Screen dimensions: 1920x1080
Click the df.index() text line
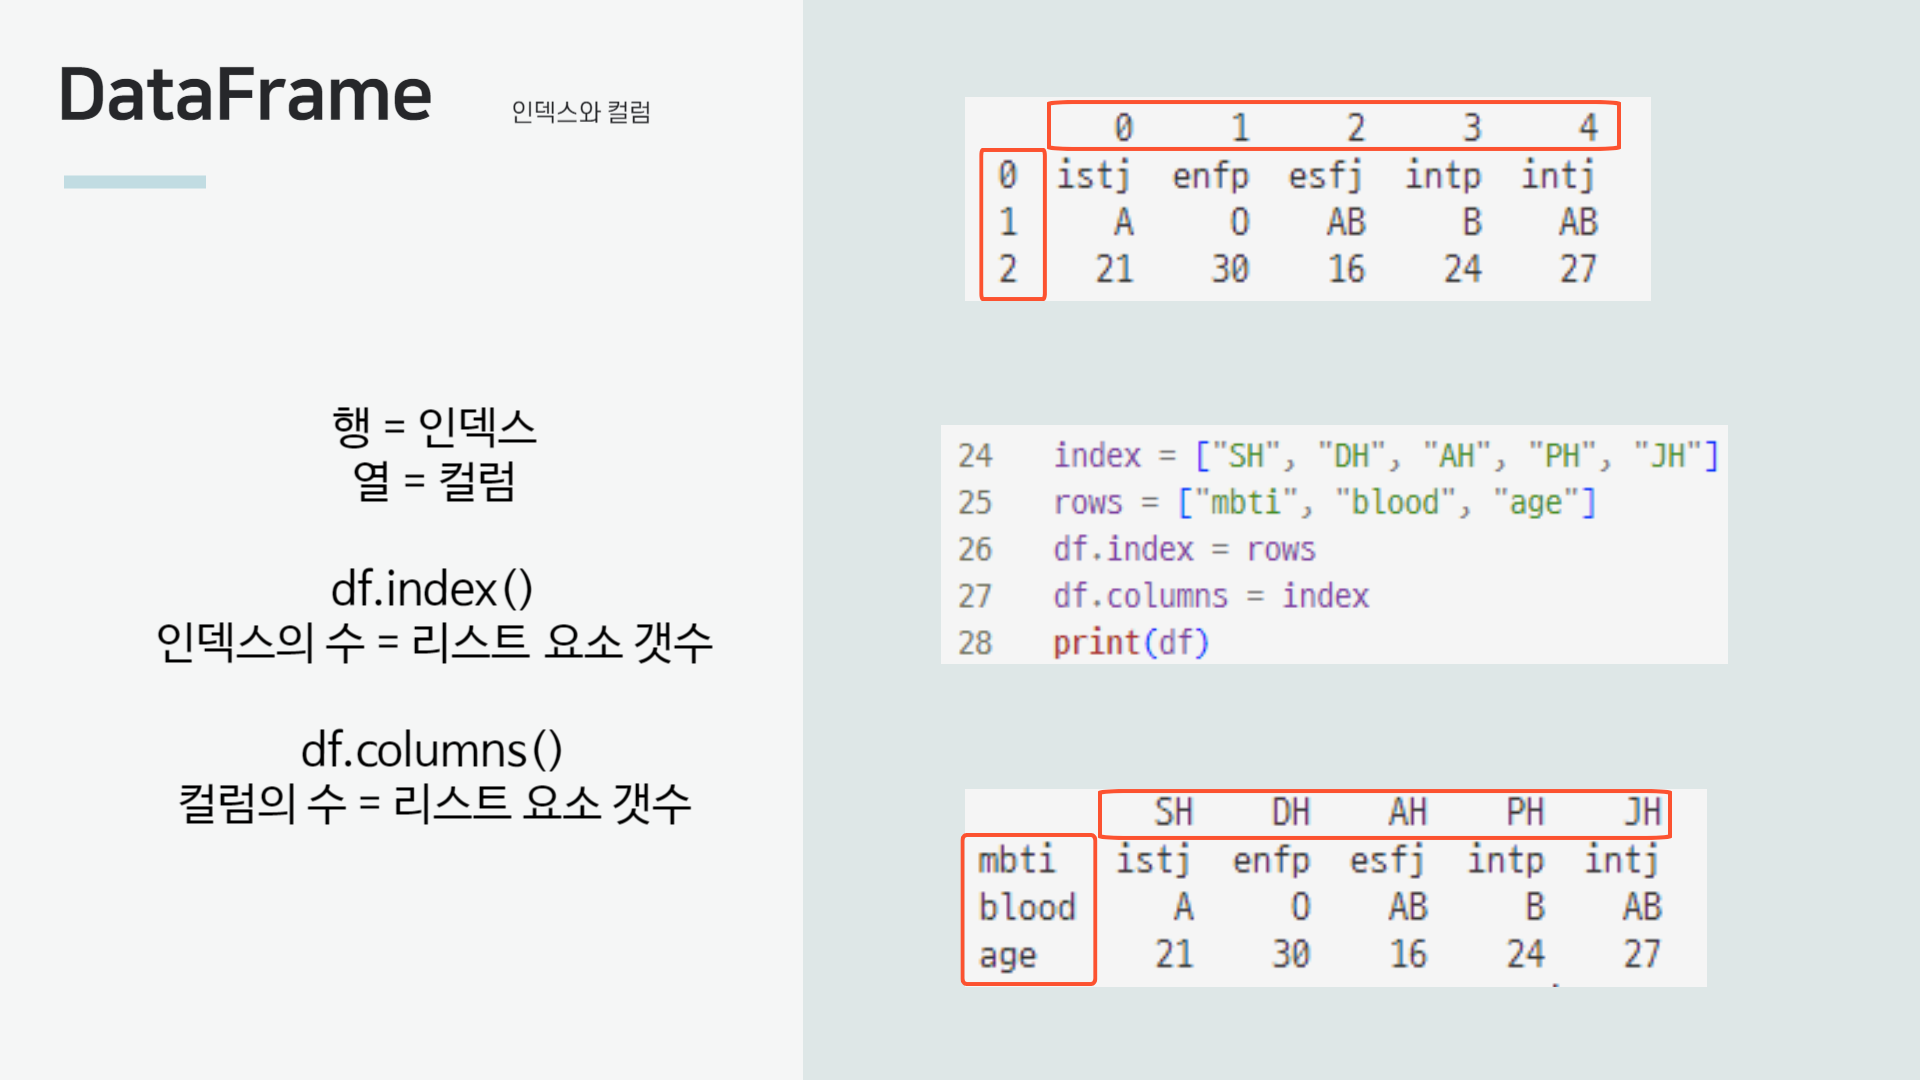(x=432, y=588)
